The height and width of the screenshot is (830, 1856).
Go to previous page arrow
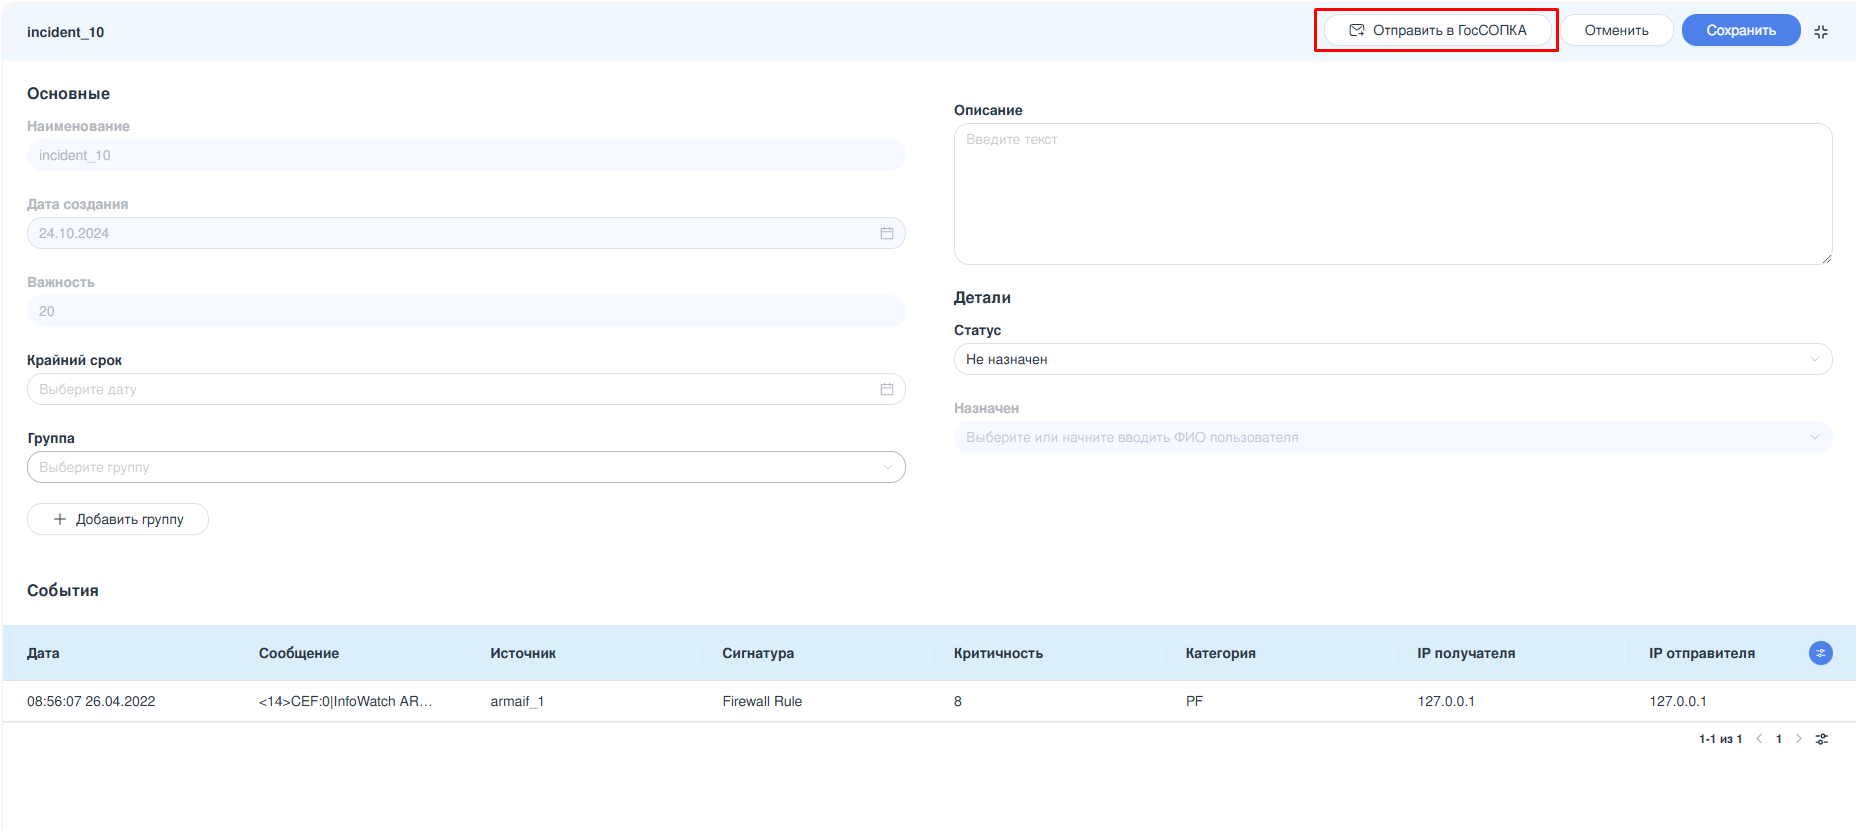[1759, 739]
